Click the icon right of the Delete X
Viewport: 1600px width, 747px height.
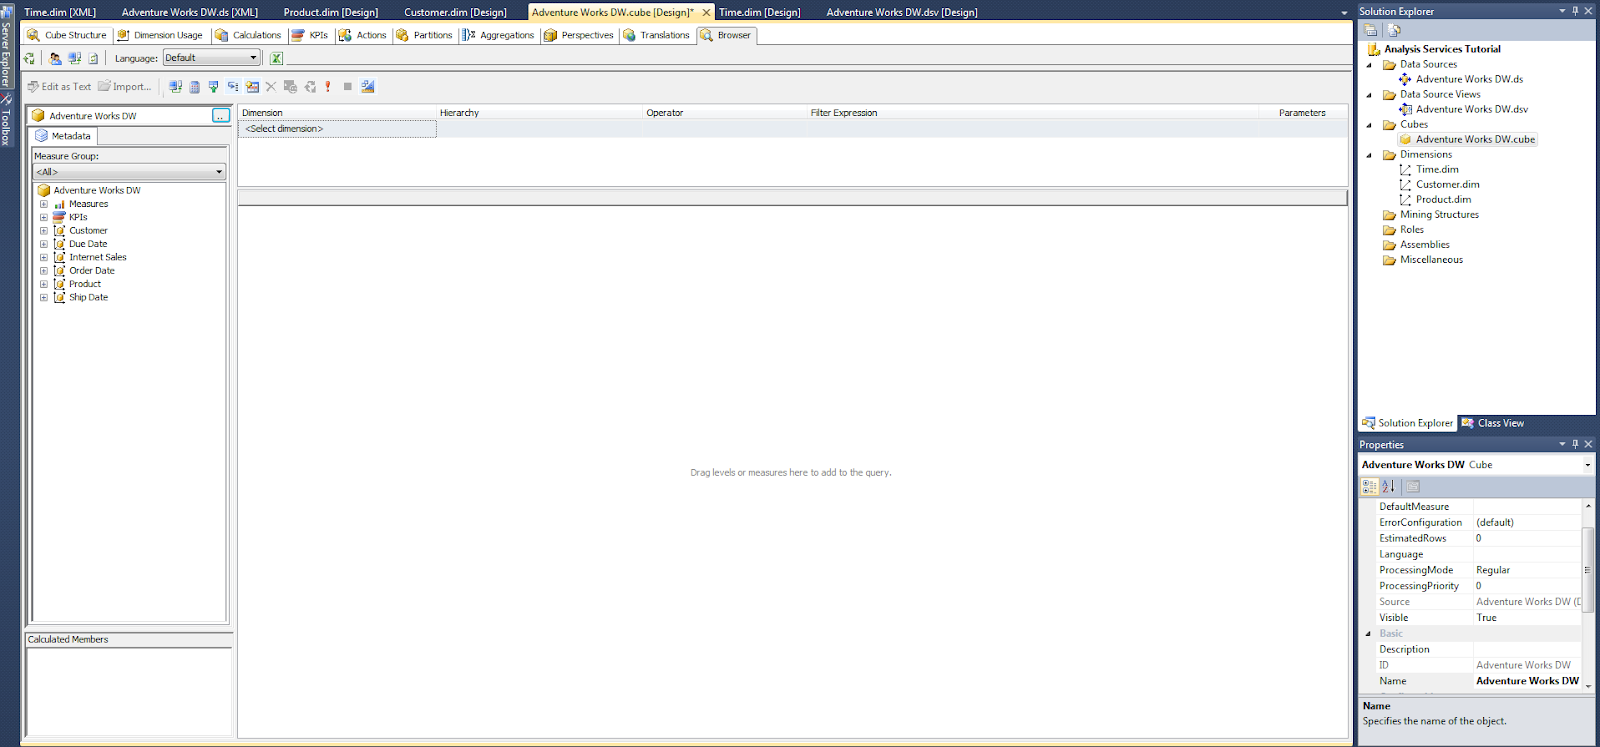tap(290, 87)
